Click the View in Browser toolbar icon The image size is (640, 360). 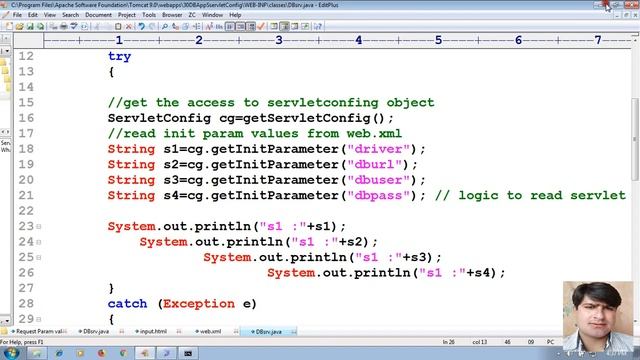84,27
